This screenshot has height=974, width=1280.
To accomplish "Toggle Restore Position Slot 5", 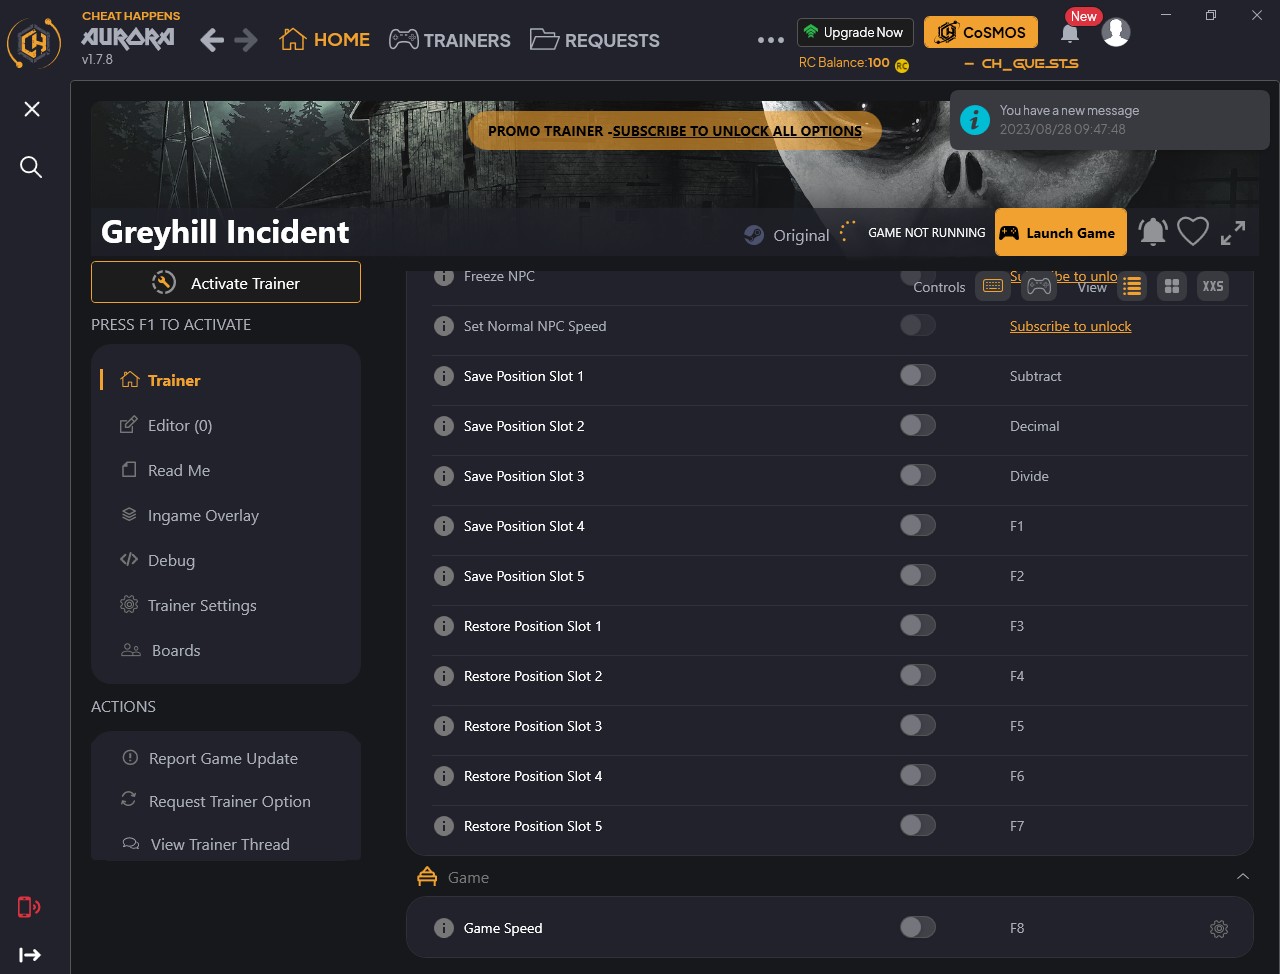I will coord(917,825).
